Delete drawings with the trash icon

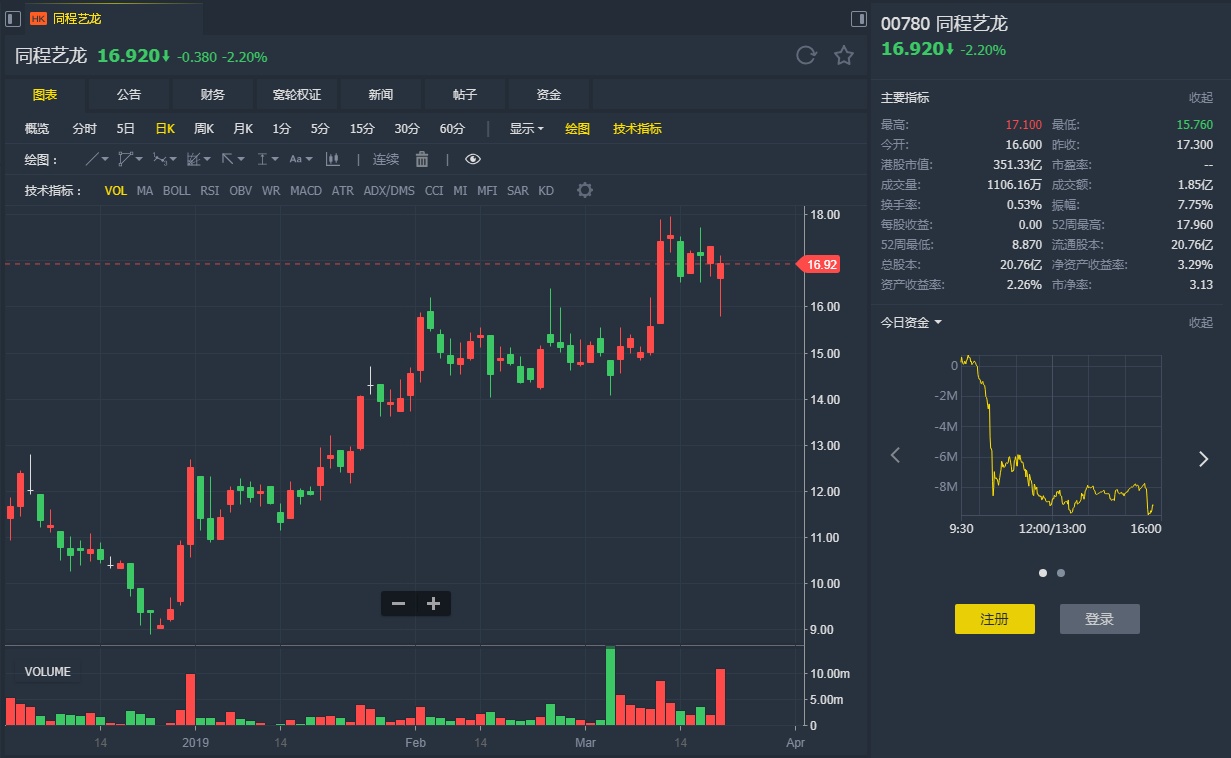coord(422,159)
